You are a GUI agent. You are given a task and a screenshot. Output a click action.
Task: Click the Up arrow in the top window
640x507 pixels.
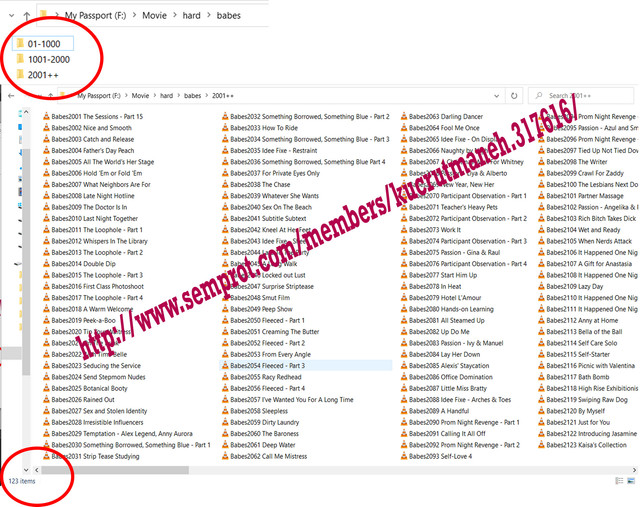27,16
